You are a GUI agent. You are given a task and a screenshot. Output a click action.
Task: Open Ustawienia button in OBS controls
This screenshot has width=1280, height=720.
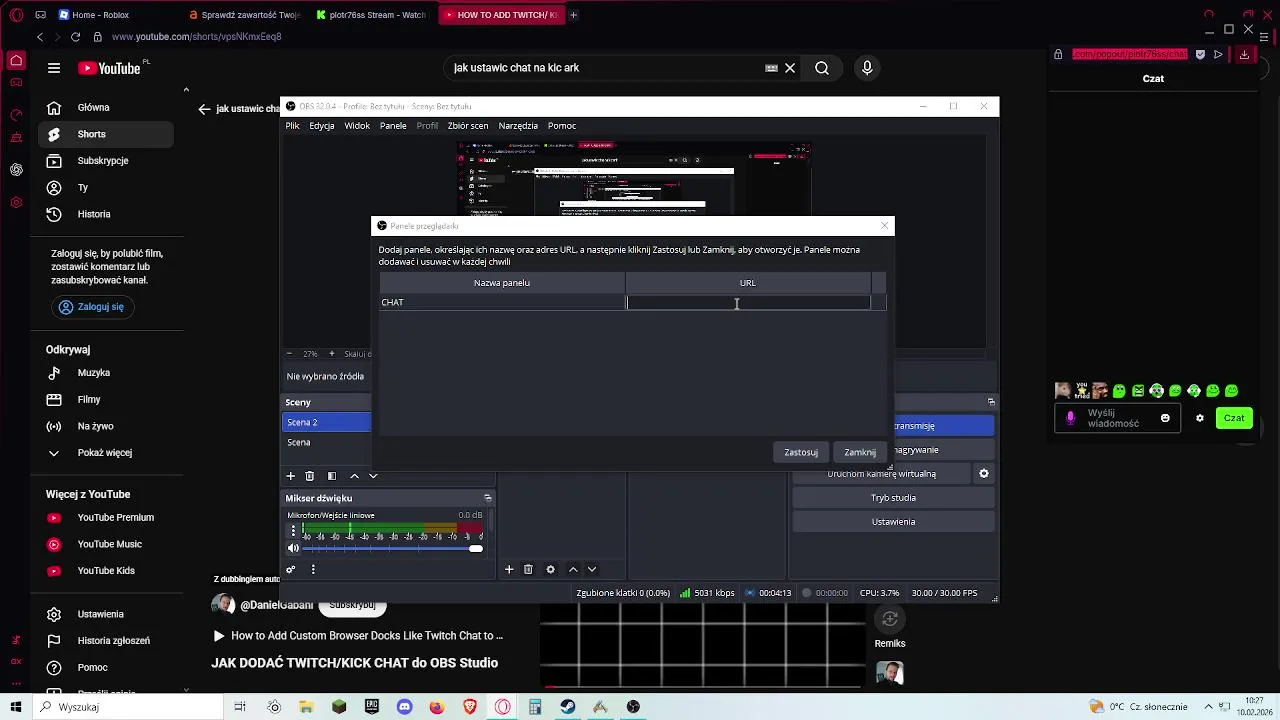point(893,522)
